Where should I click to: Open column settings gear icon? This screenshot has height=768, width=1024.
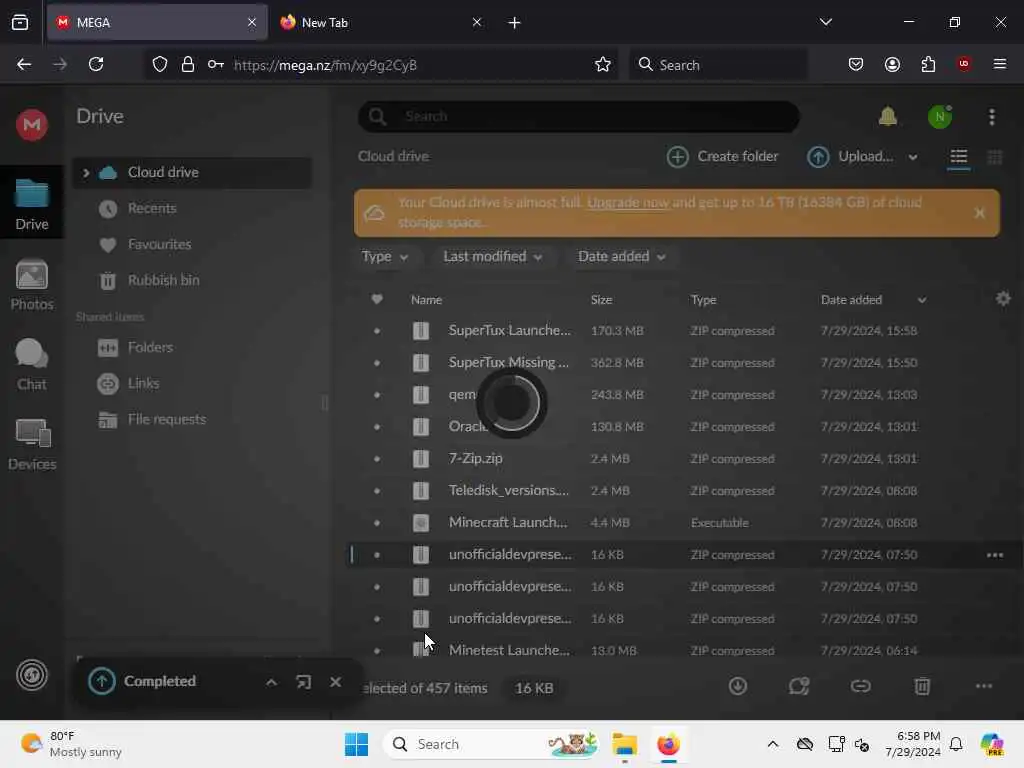(x=1003, y=298)
